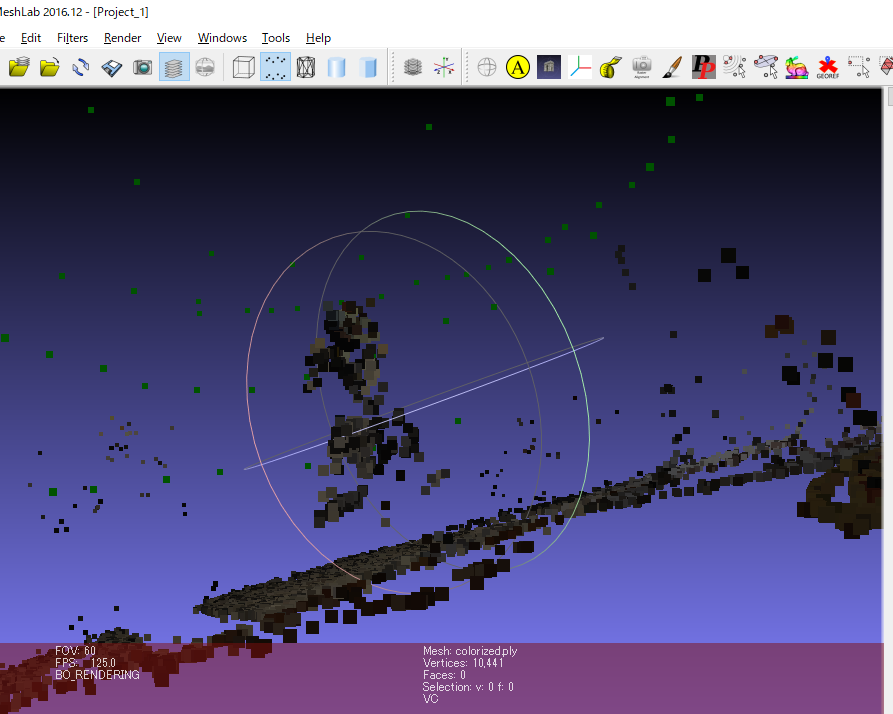Select the PP pick points tool
The image size is (893, 714).
(703, 67)
